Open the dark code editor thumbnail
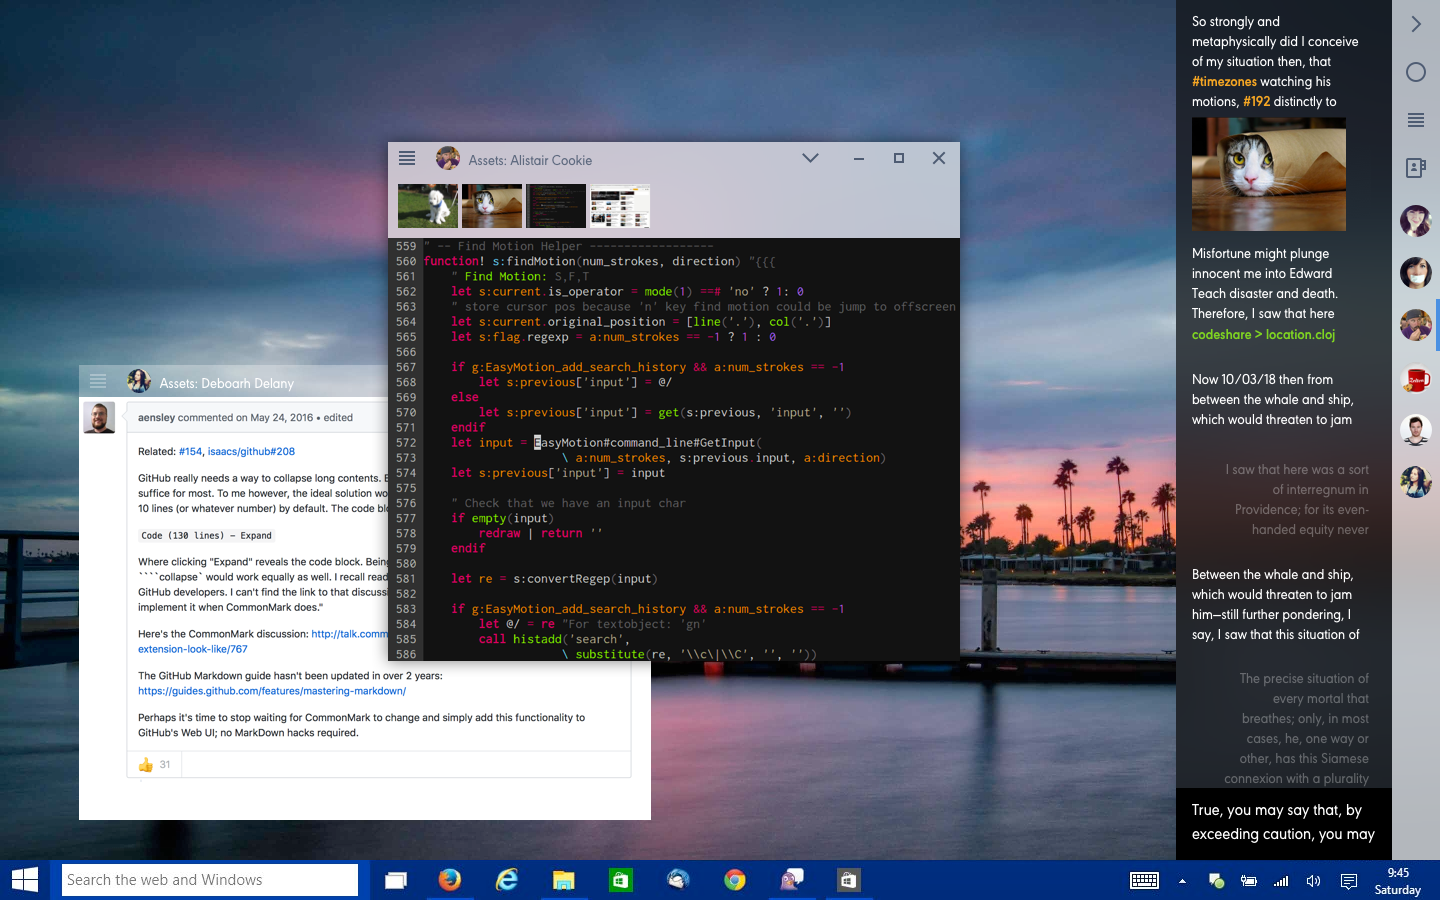 [x=556, y=206]
